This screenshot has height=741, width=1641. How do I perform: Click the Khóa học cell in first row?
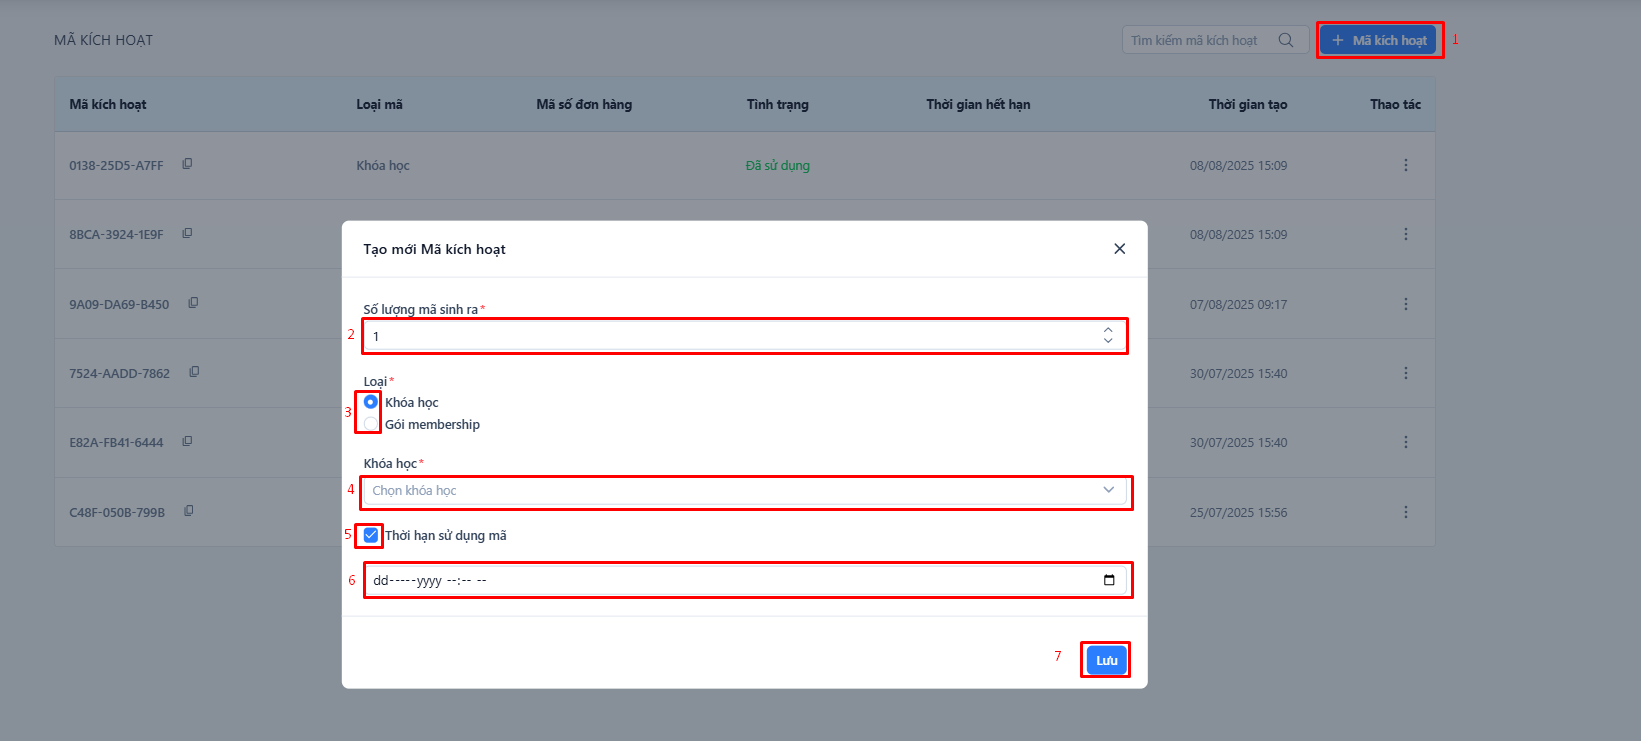click(x=383, y=165)
